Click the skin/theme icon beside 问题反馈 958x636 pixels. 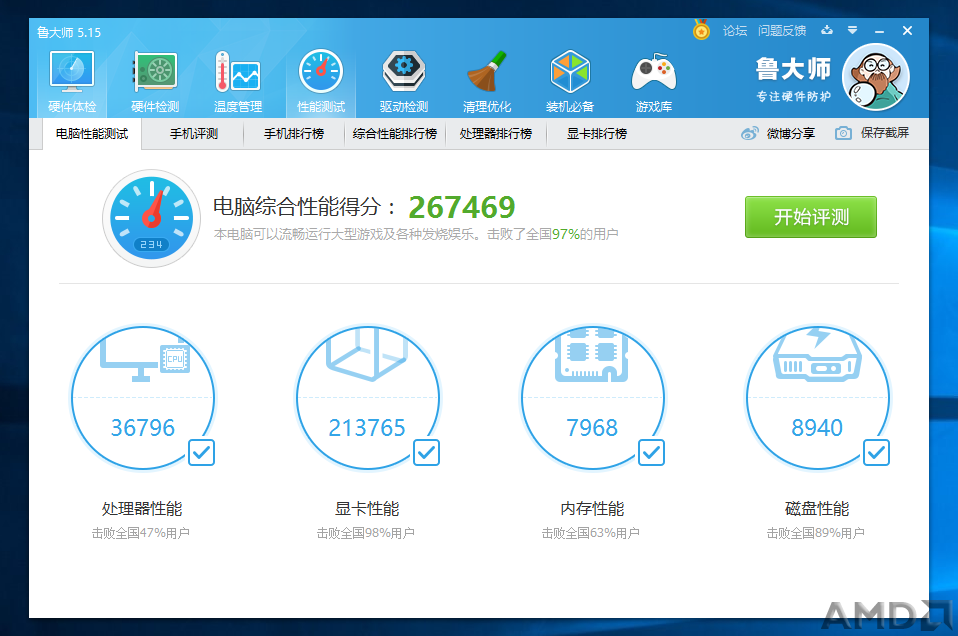pos(827,30)
